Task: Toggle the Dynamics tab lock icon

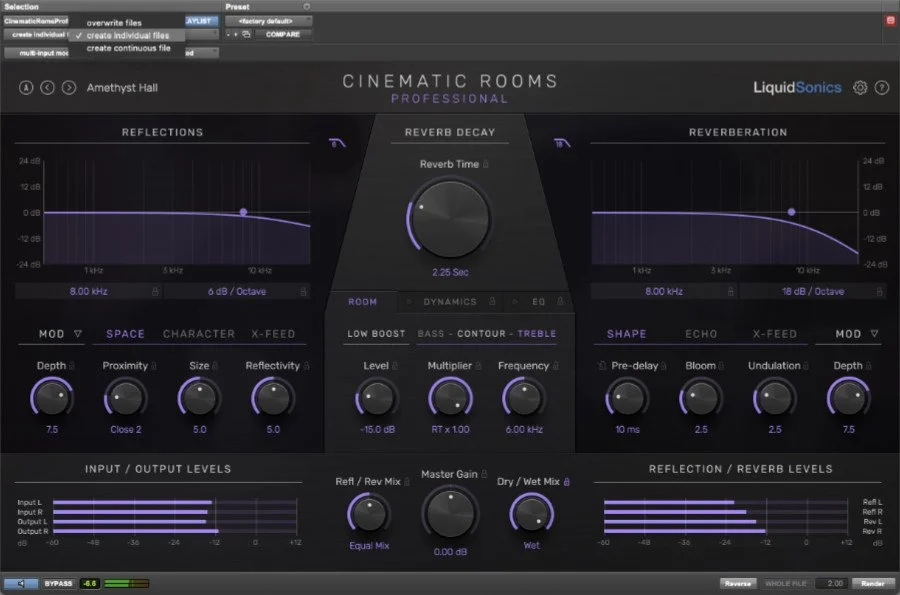Action: click(492, 301)
